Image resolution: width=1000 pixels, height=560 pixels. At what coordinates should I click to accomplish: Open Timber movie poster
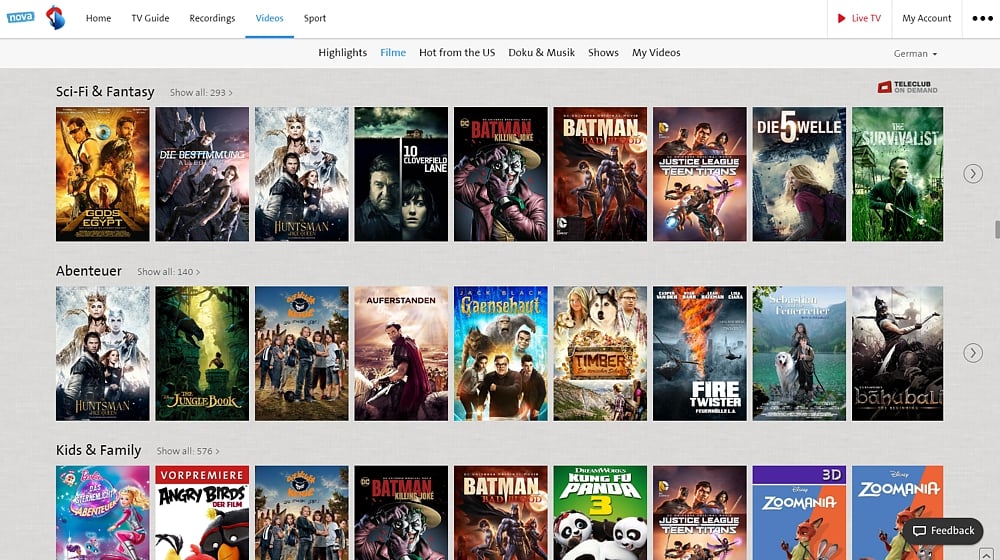(x=600, y=353)
